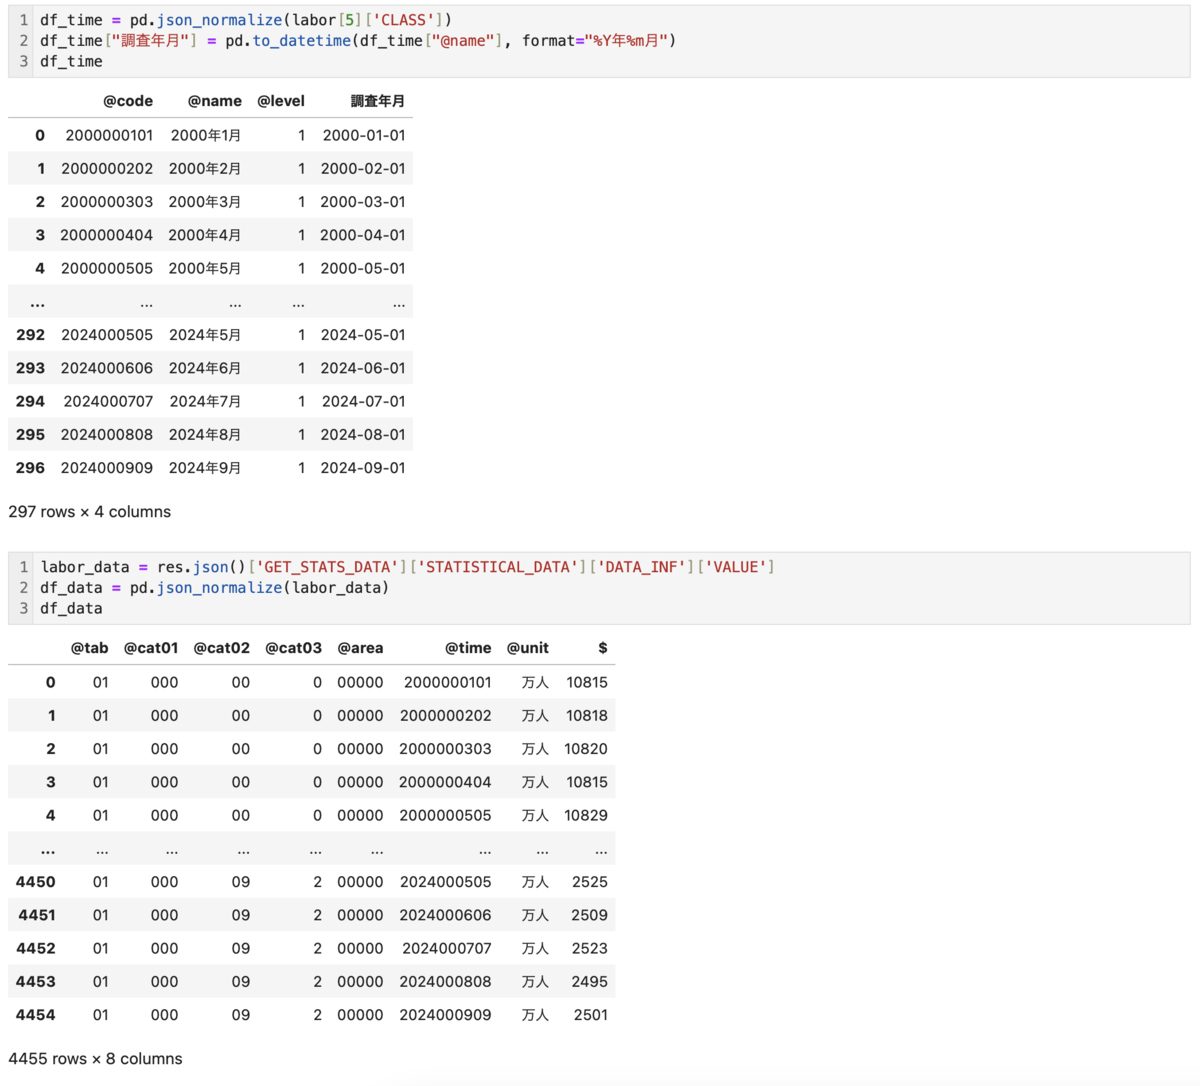1200x1086 pixels.
Task: Select the @cat02 column header
Action: [x=222, y=648]
